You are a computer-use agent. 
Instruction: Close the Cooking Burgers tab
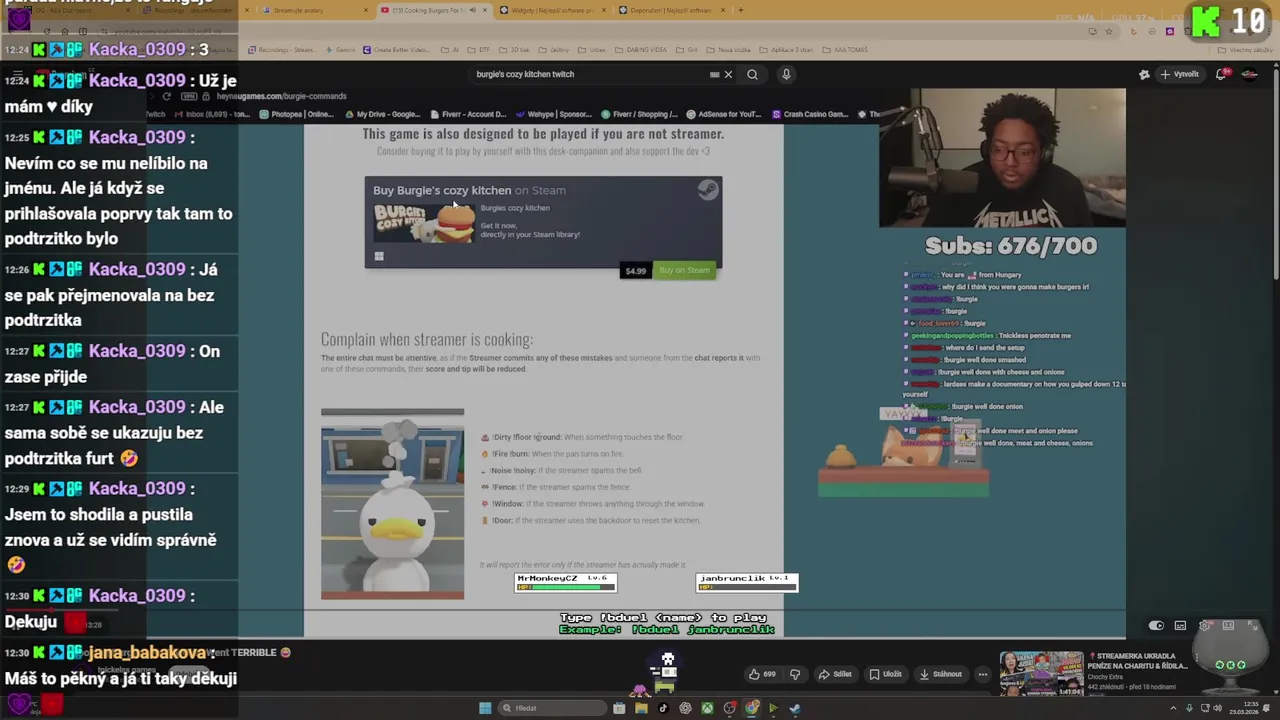(486, 10)
